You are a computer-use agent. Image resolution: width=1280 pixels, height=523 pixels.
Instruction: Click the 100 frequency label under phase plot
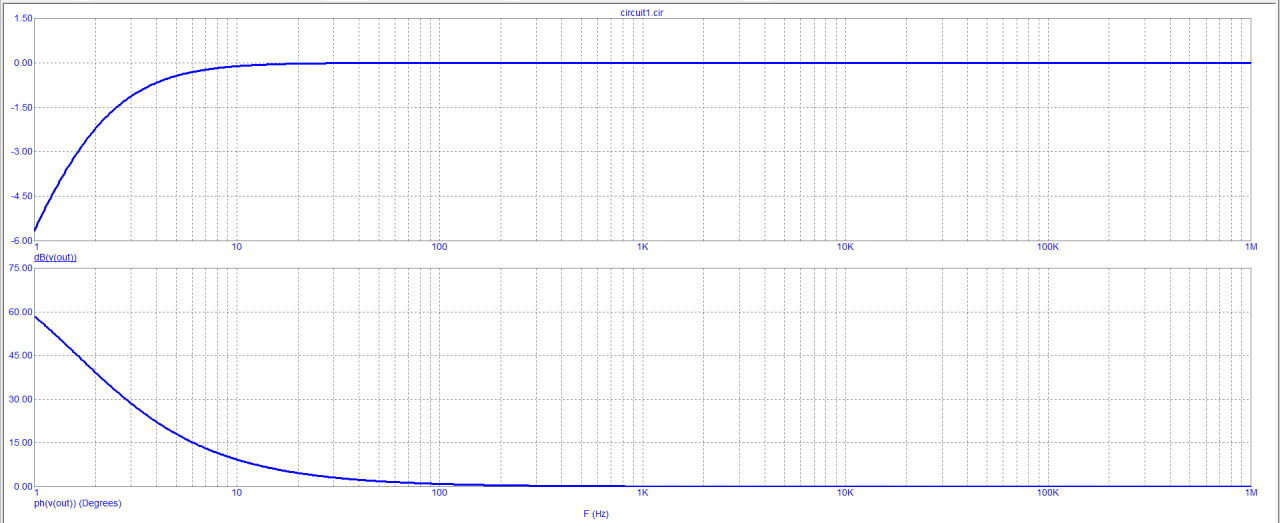point(439,493)
